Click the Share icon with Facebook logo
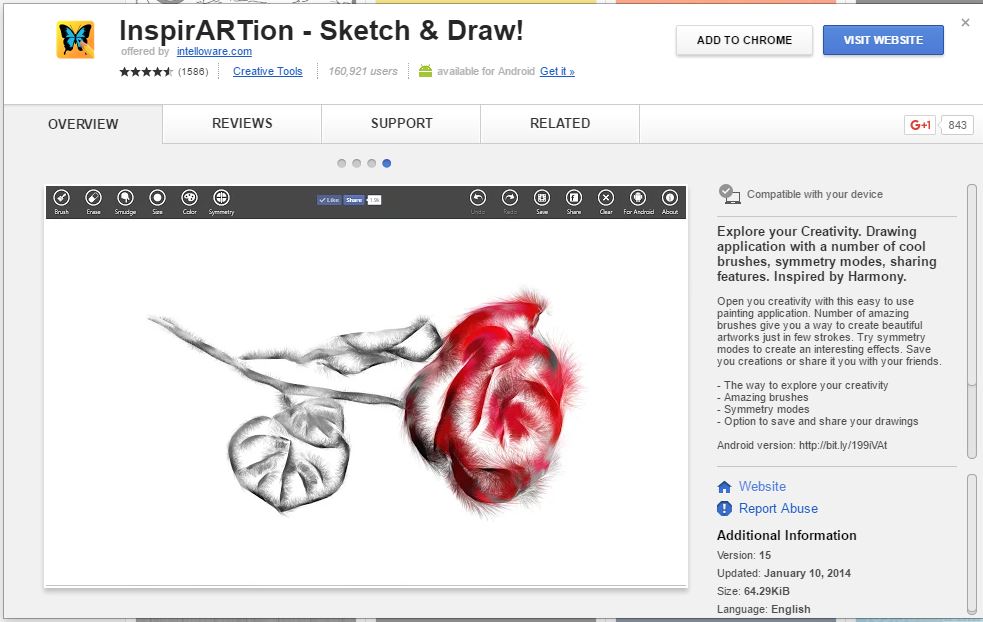Screen dimensions: 983x622 [x=574, y=198]
